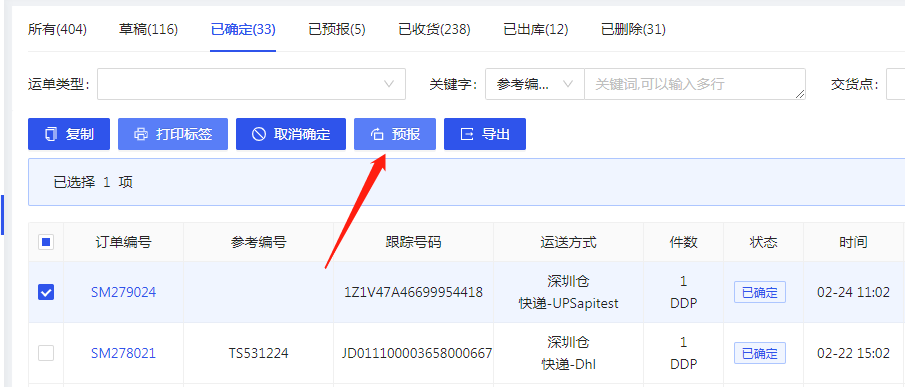Click the 时间 column header
Viewport: 905px width, 387px height.
coord(854,242)
